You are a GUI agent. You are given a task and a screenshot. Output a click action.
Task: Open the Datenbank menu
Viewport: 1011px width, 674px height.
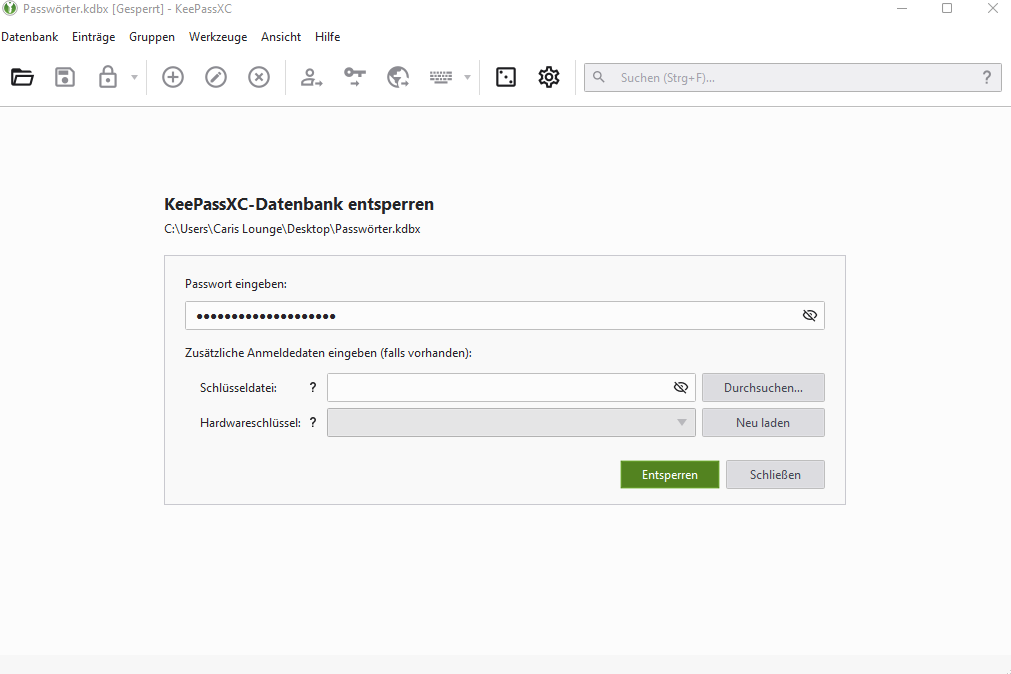pyautogui.click(x=30, y=37)
